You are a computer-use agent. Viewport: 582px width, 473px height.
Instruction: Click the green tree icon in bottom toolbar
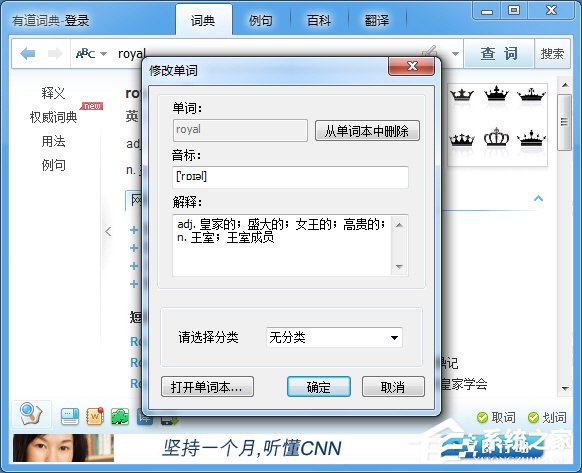[120, 417]
